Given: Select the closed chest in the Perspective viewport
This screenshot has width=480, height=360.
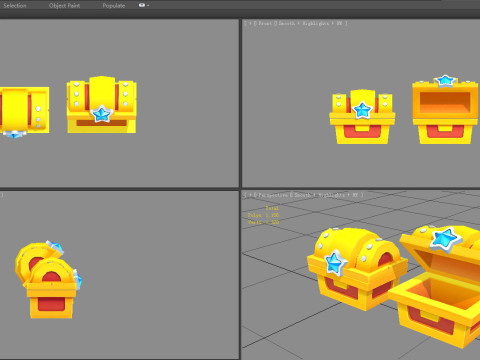Looking at the screenshot, I should pos(357,268).
